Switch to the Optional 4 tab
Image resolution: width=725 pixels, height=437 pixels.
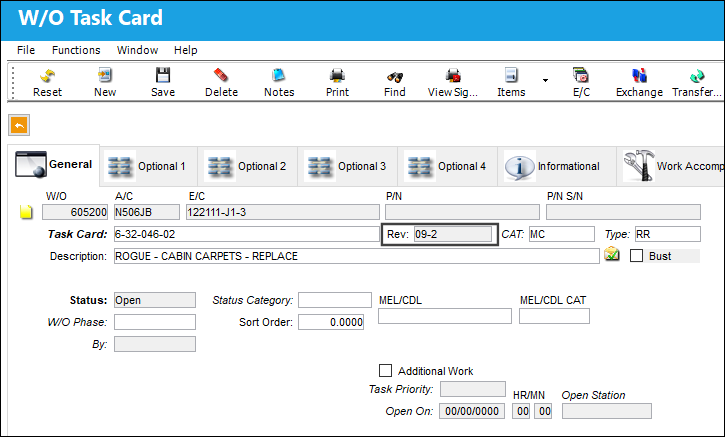point(448,166)
